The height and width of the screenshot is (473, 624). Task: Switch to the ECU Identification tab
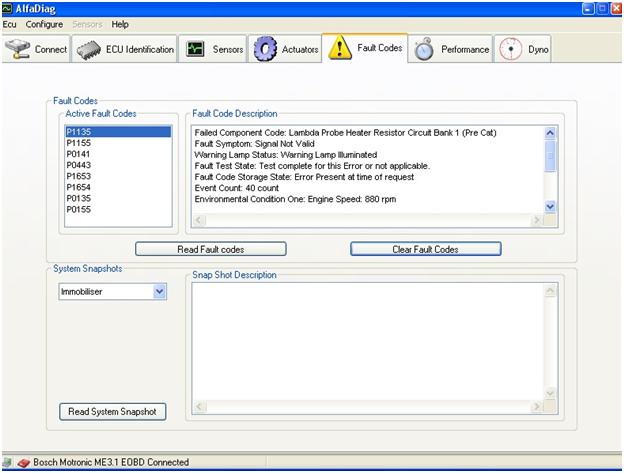(125, 49)
